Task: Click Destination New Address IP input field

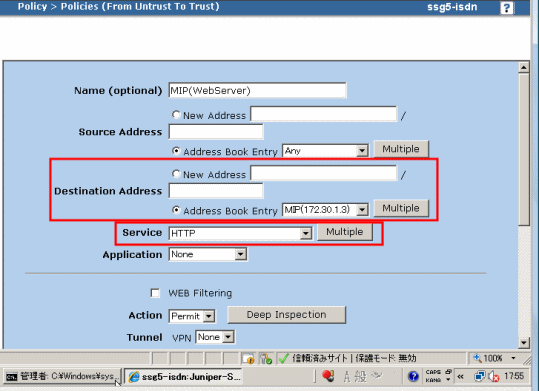Action: click(x=324, y=173)
